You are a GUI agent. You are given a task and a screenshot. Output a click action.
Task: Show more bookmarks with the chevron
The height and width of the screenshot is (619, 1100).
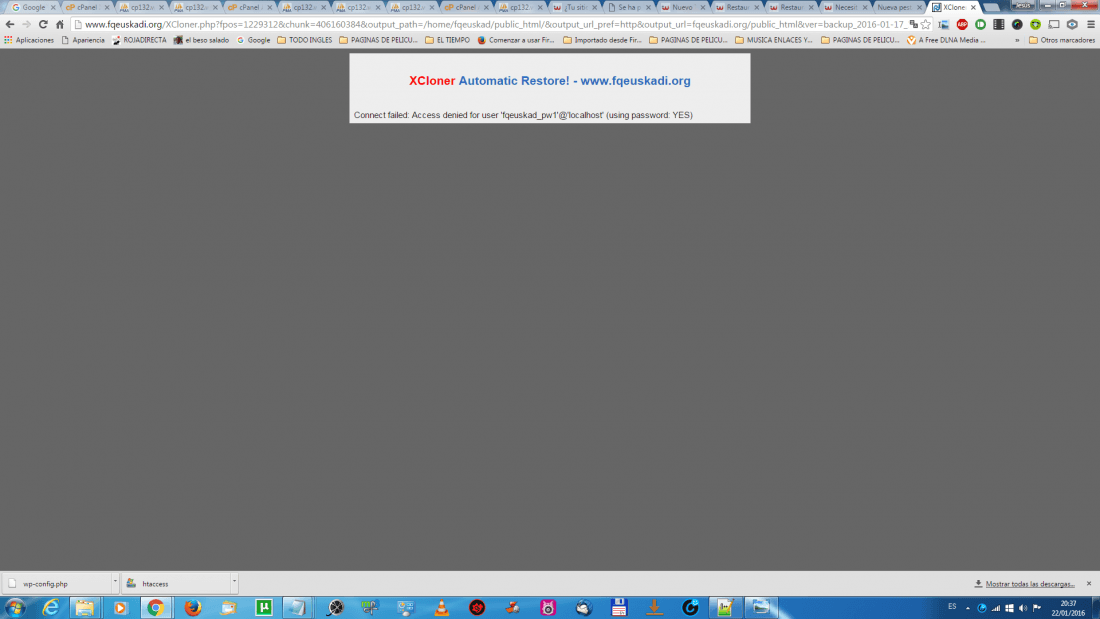pos(1017,40)
